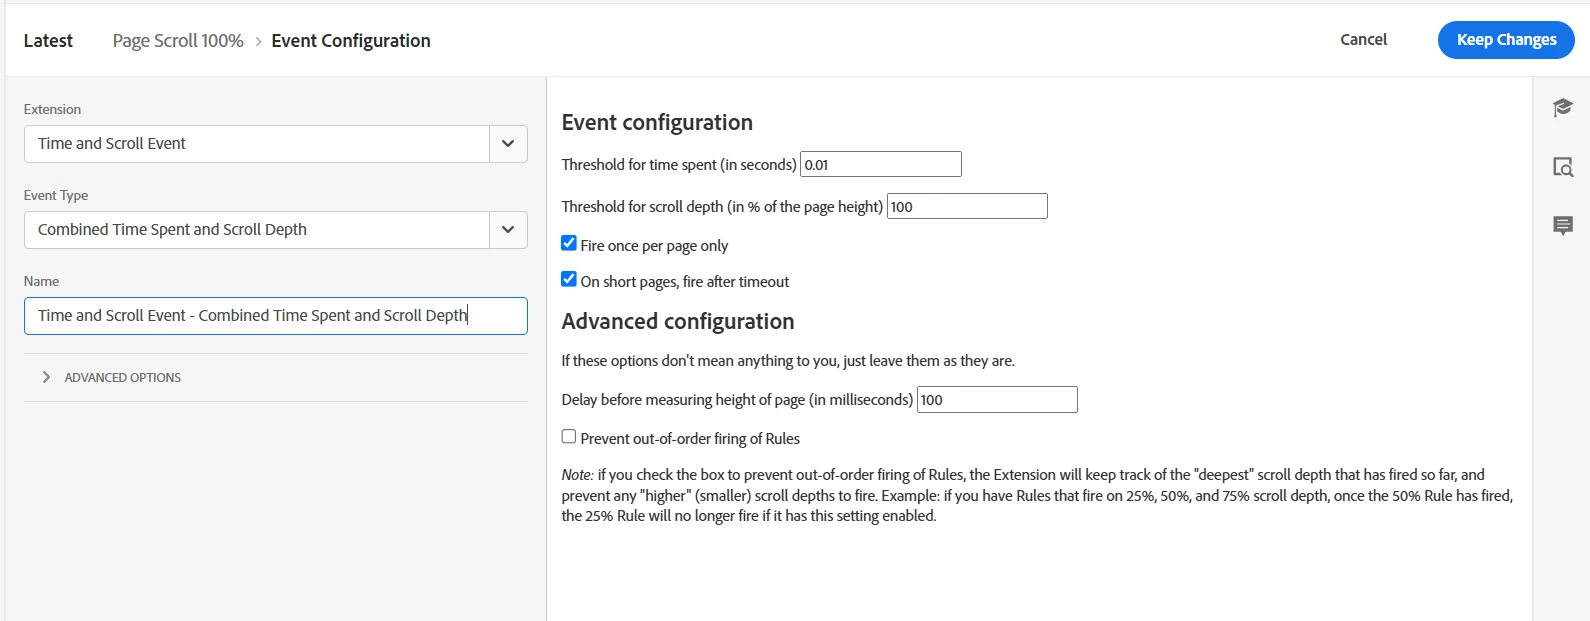Click the Note paragraph about out-of-order firing

(1037, 495)
